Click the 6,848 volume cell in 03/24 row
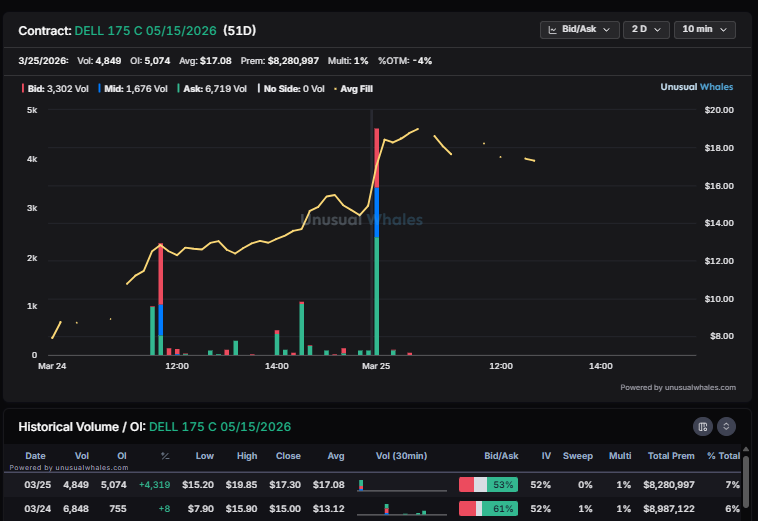The image size is (758, 521). click(x=76, y=508)
